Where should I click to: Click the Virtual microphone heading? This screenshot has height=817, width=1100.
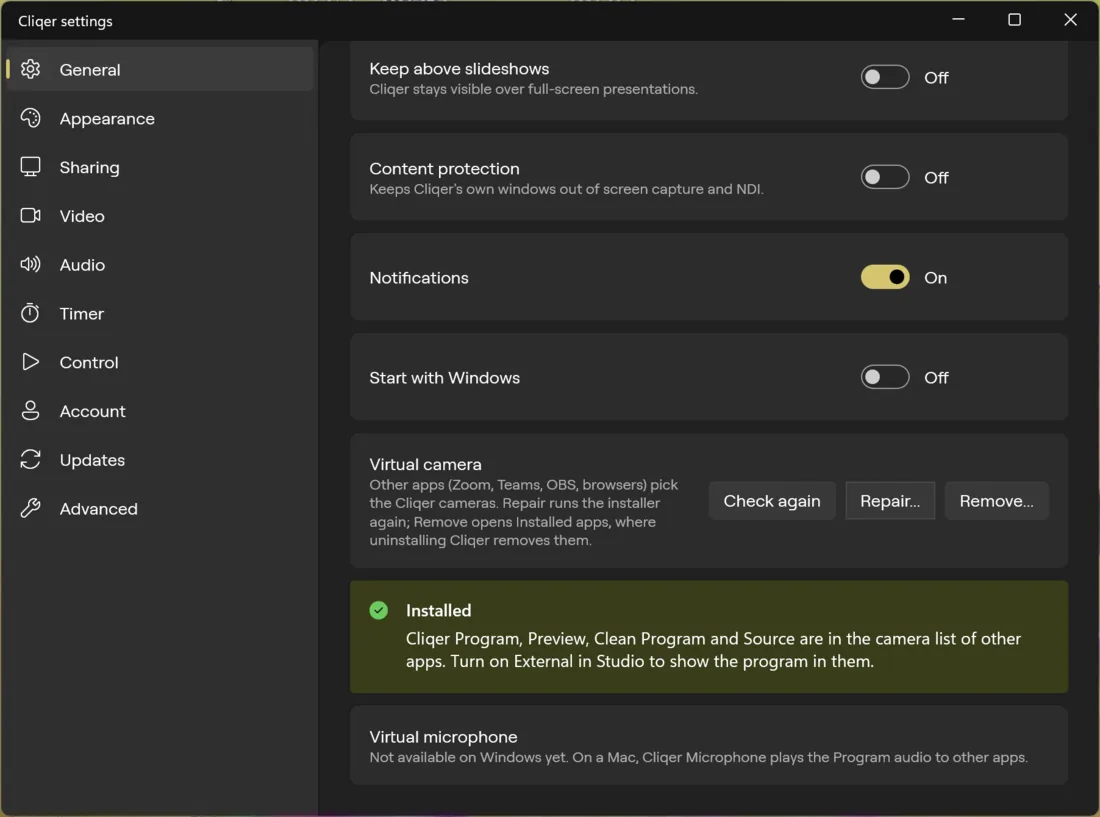pyautogui.click(x=443, y=736)
